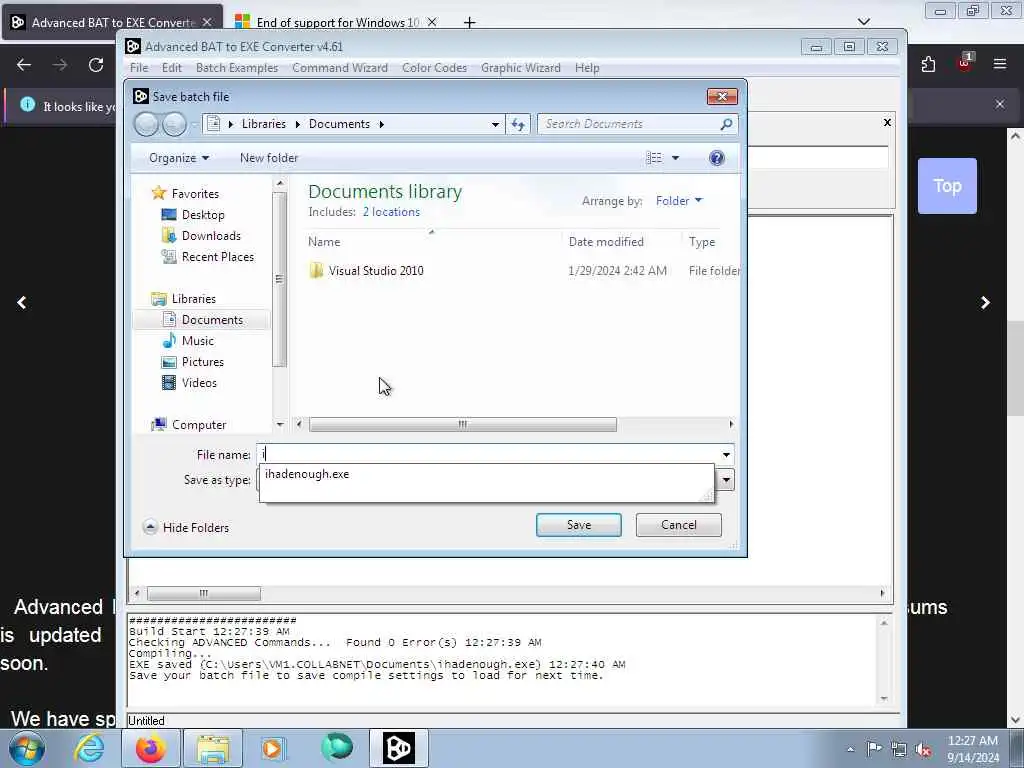Choose the ihadenough.exe autocomplete suggestion

tap(307, 474)
